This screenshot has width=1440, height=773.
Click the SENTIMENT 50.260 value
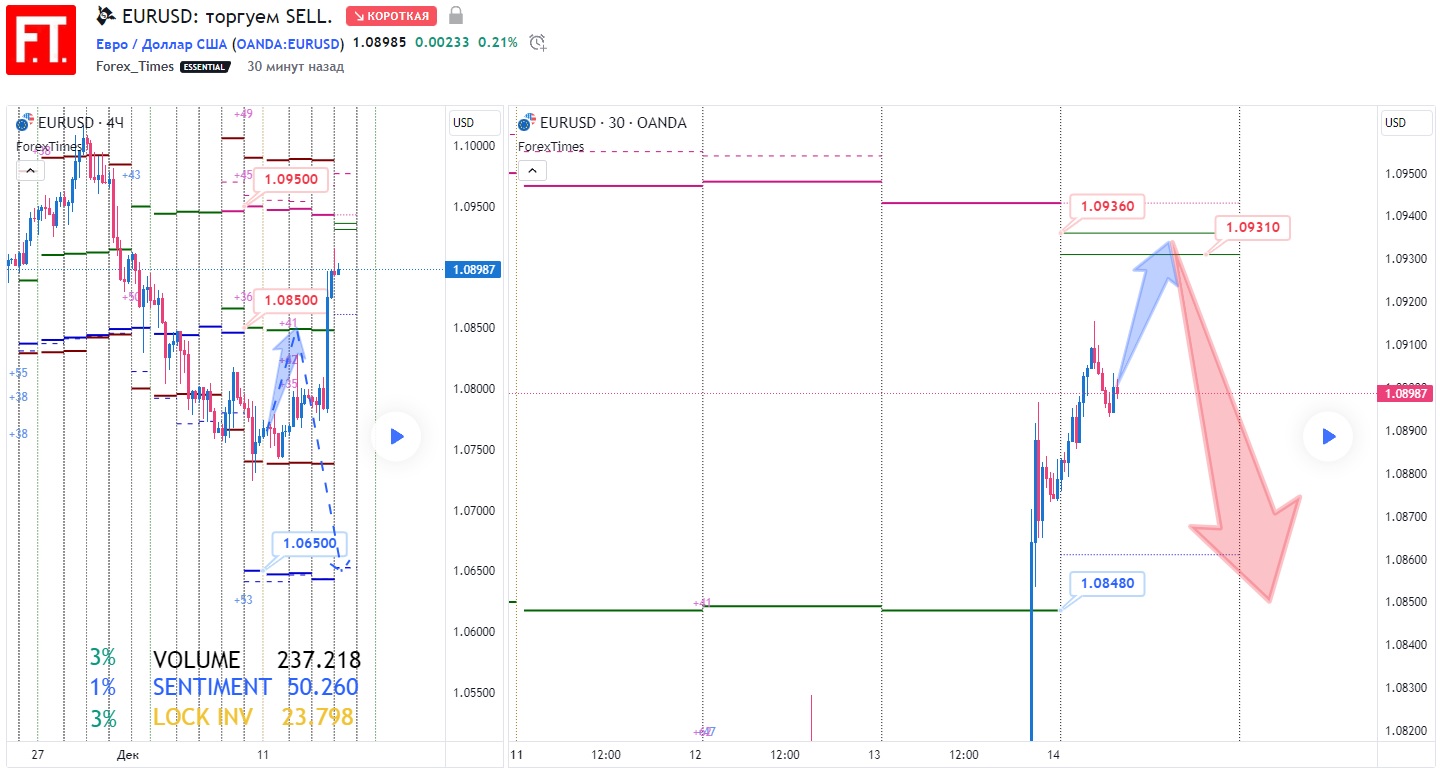pyautogui.click(x=323, y=687)
